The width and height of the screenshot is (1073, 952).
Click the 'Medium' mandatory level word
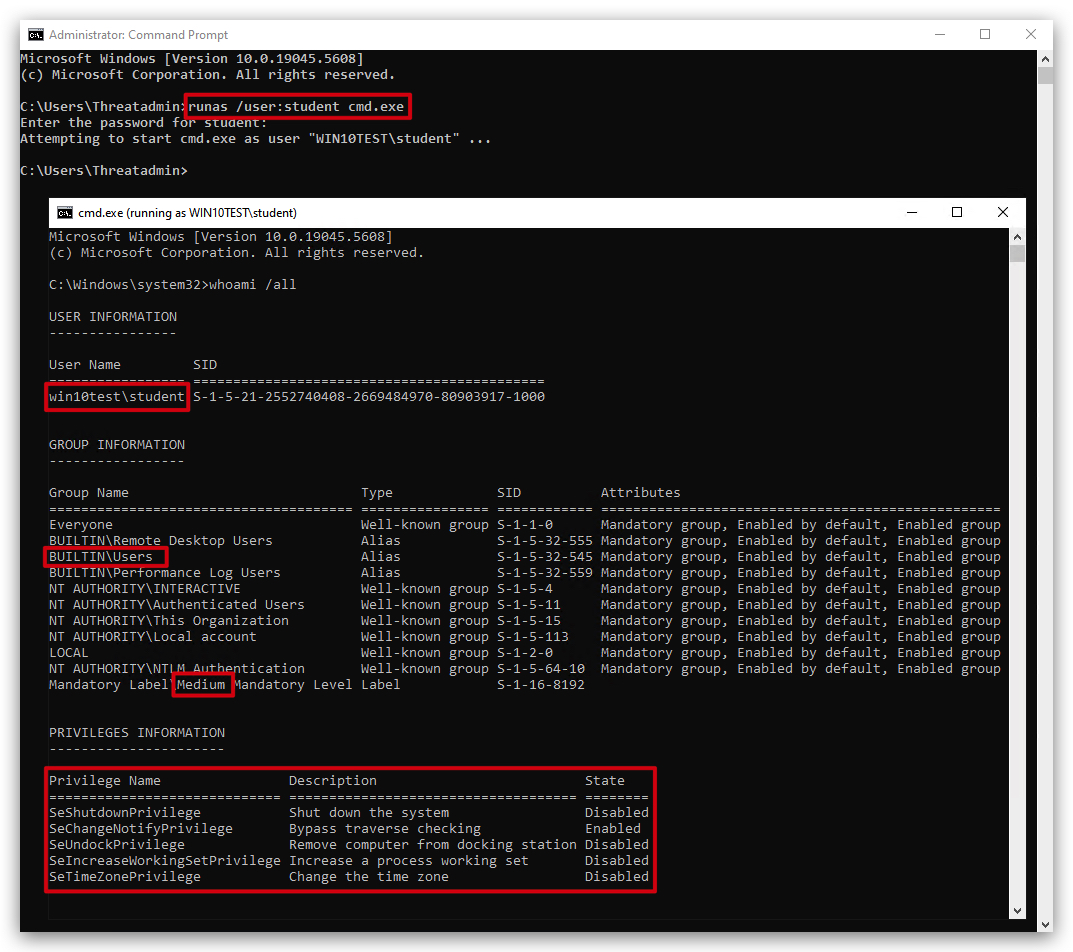201,685
